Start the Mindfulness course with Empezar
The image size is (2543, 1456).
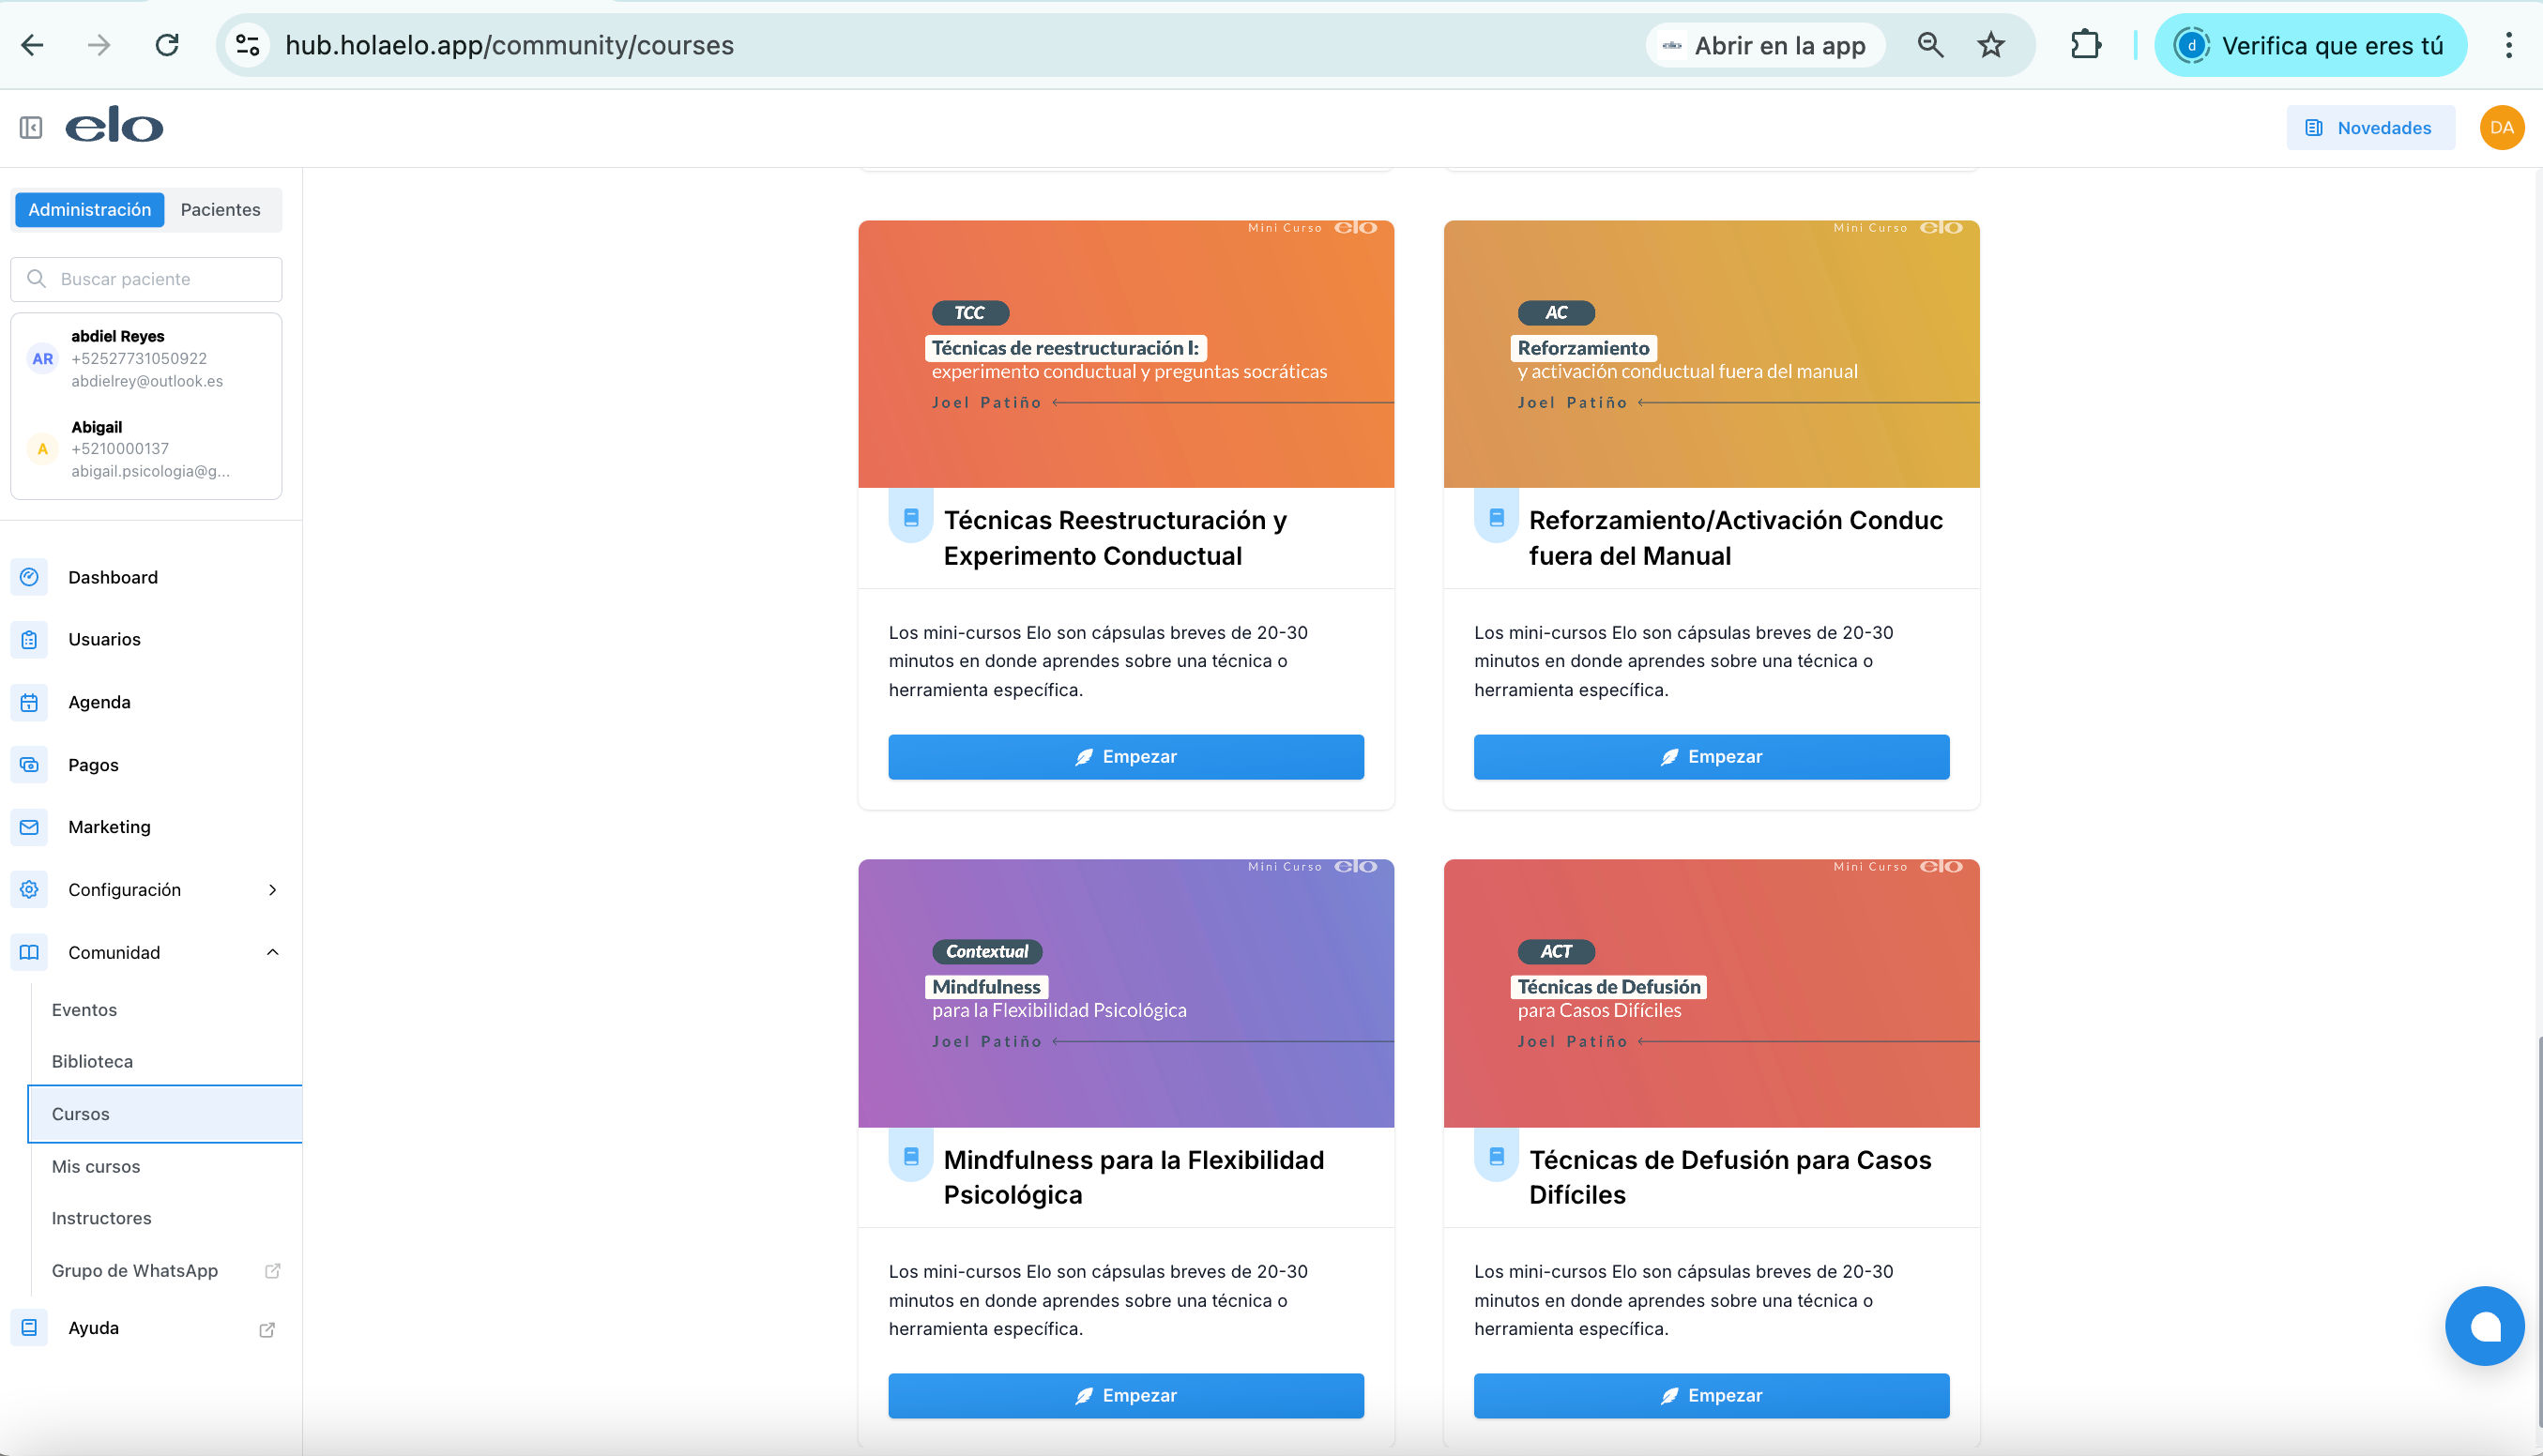click(x=1125, y=1395)
